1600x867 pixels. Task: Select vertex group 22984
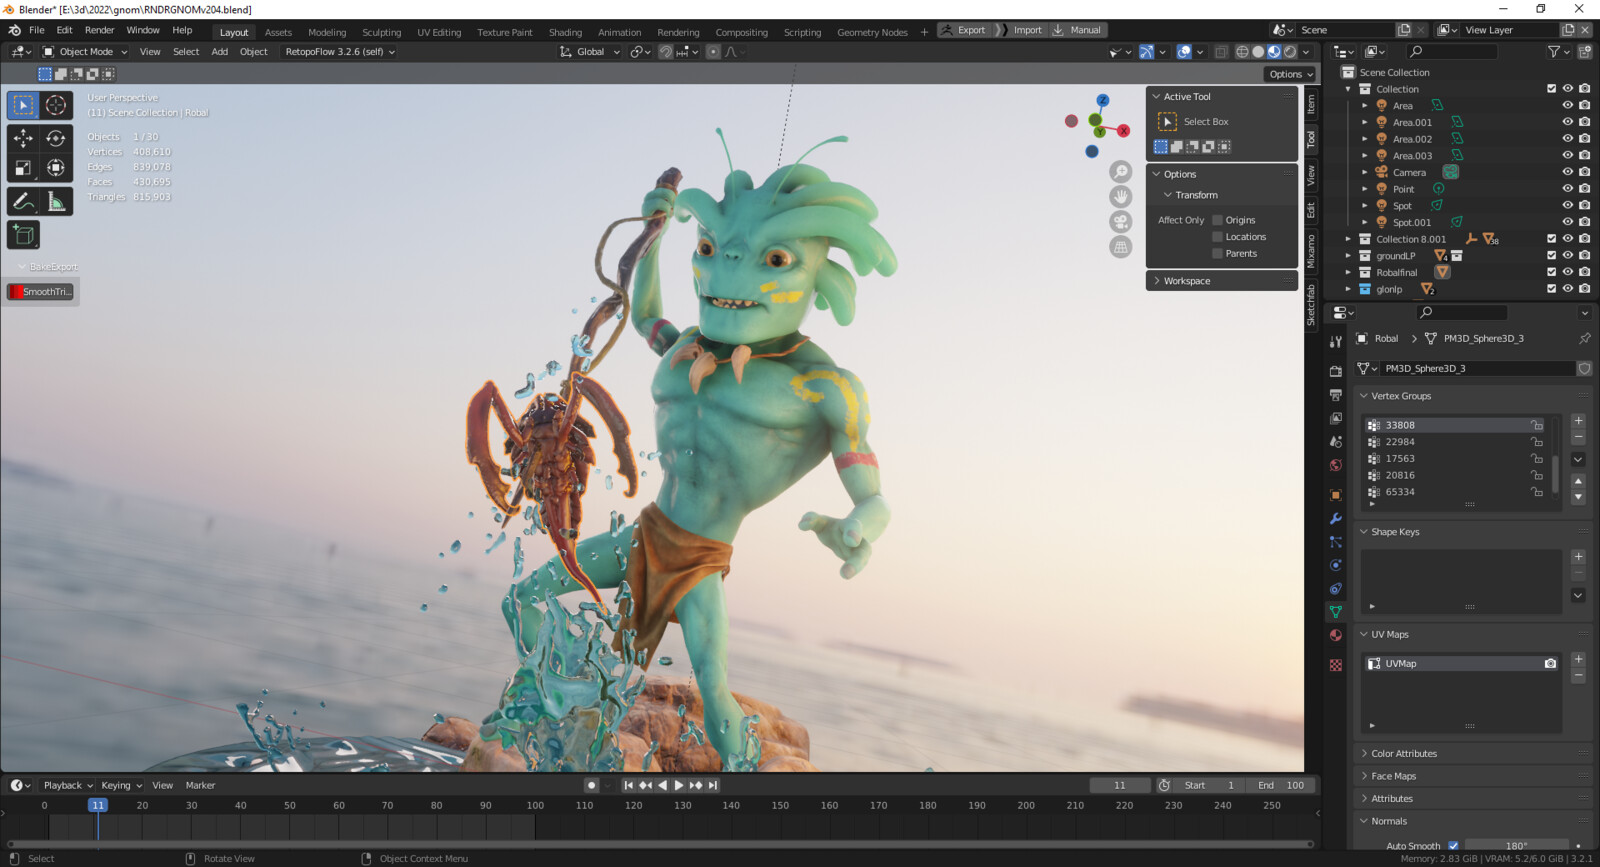tap(1455, 442)
